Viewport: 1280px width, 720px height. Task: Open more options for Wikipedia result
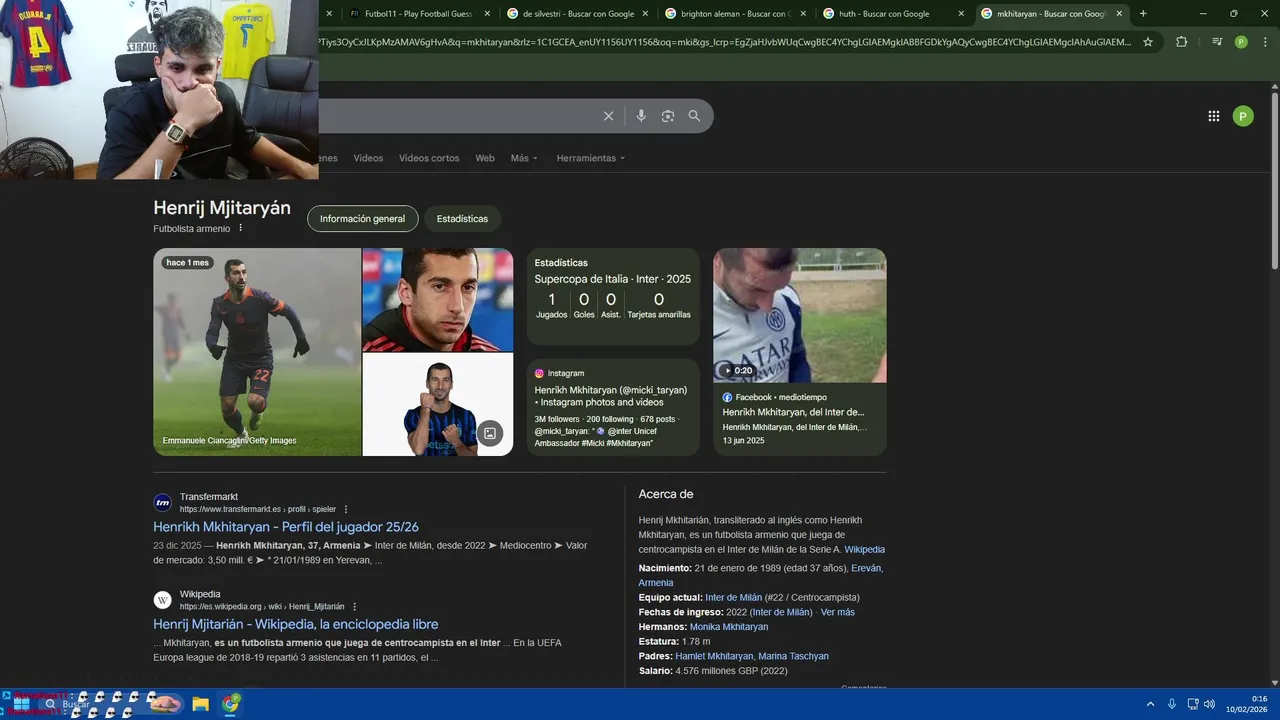coord(354,606)
